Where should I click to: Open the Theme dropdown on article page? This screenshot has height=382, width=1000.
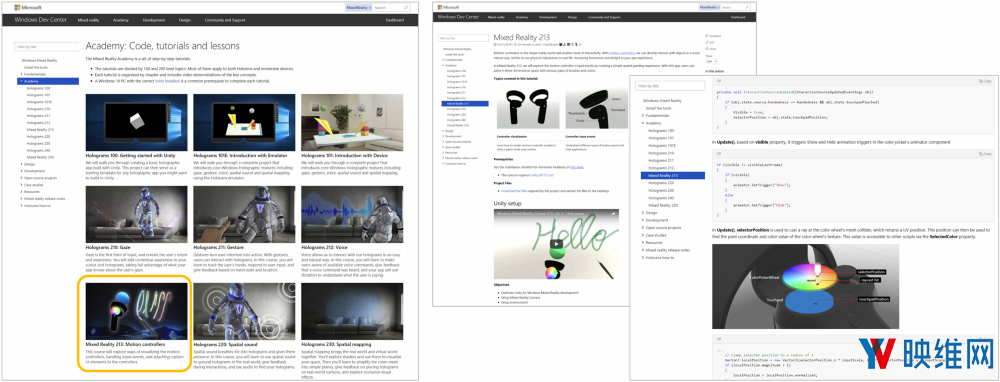pyautogui.click(x=713, y=62)
